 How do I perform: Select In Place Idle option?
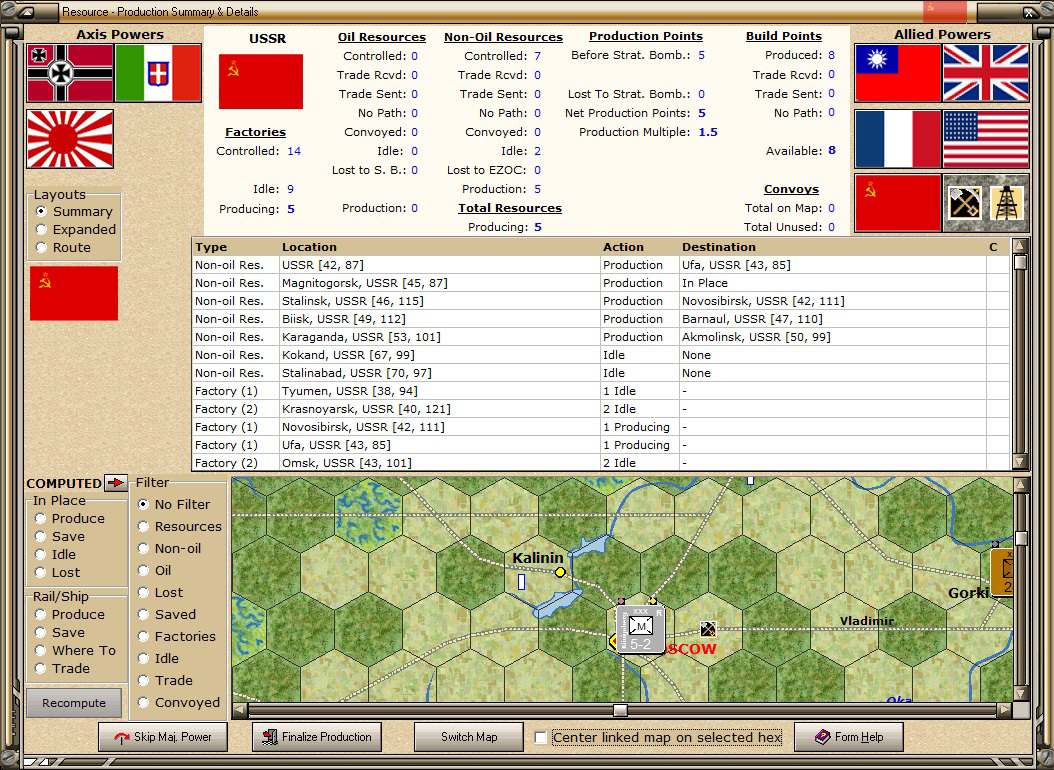click(40, 554)
